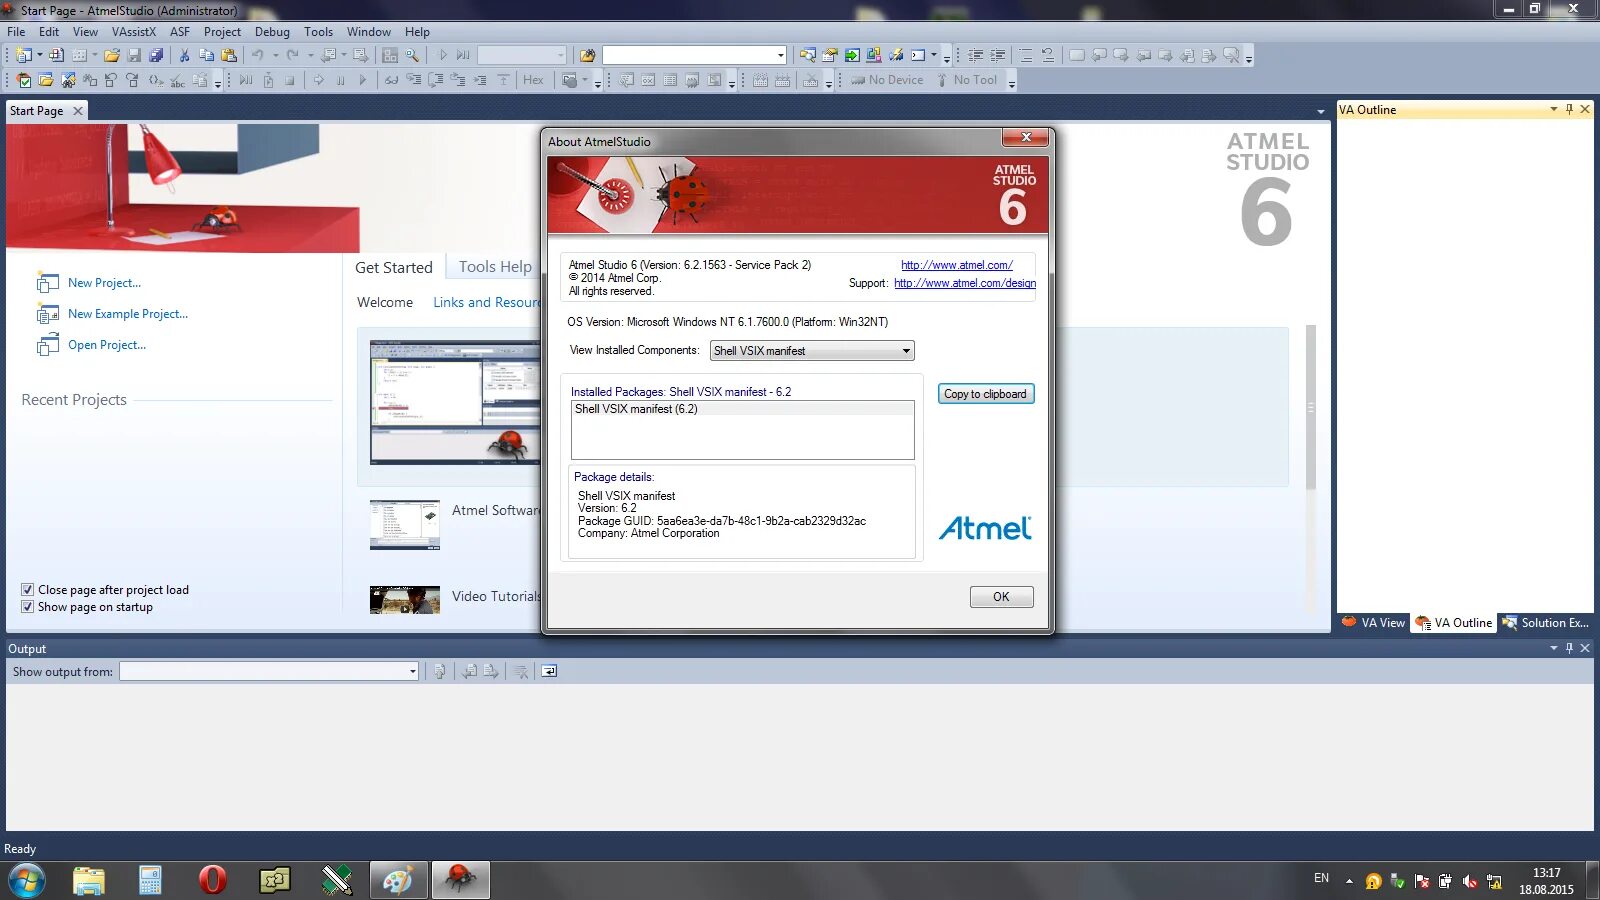Click the Atmel Studio screenshot welcome thumbnail
This screenshot has height=900, width=1600.
point(455,402)
